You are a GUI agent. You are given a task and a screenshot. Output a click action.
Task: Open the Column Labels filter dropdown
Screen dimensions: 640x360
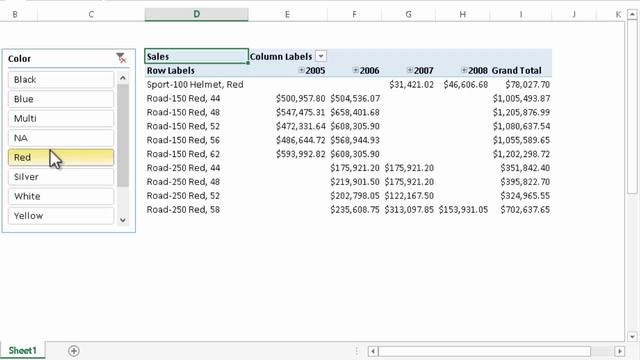(321, 56)
